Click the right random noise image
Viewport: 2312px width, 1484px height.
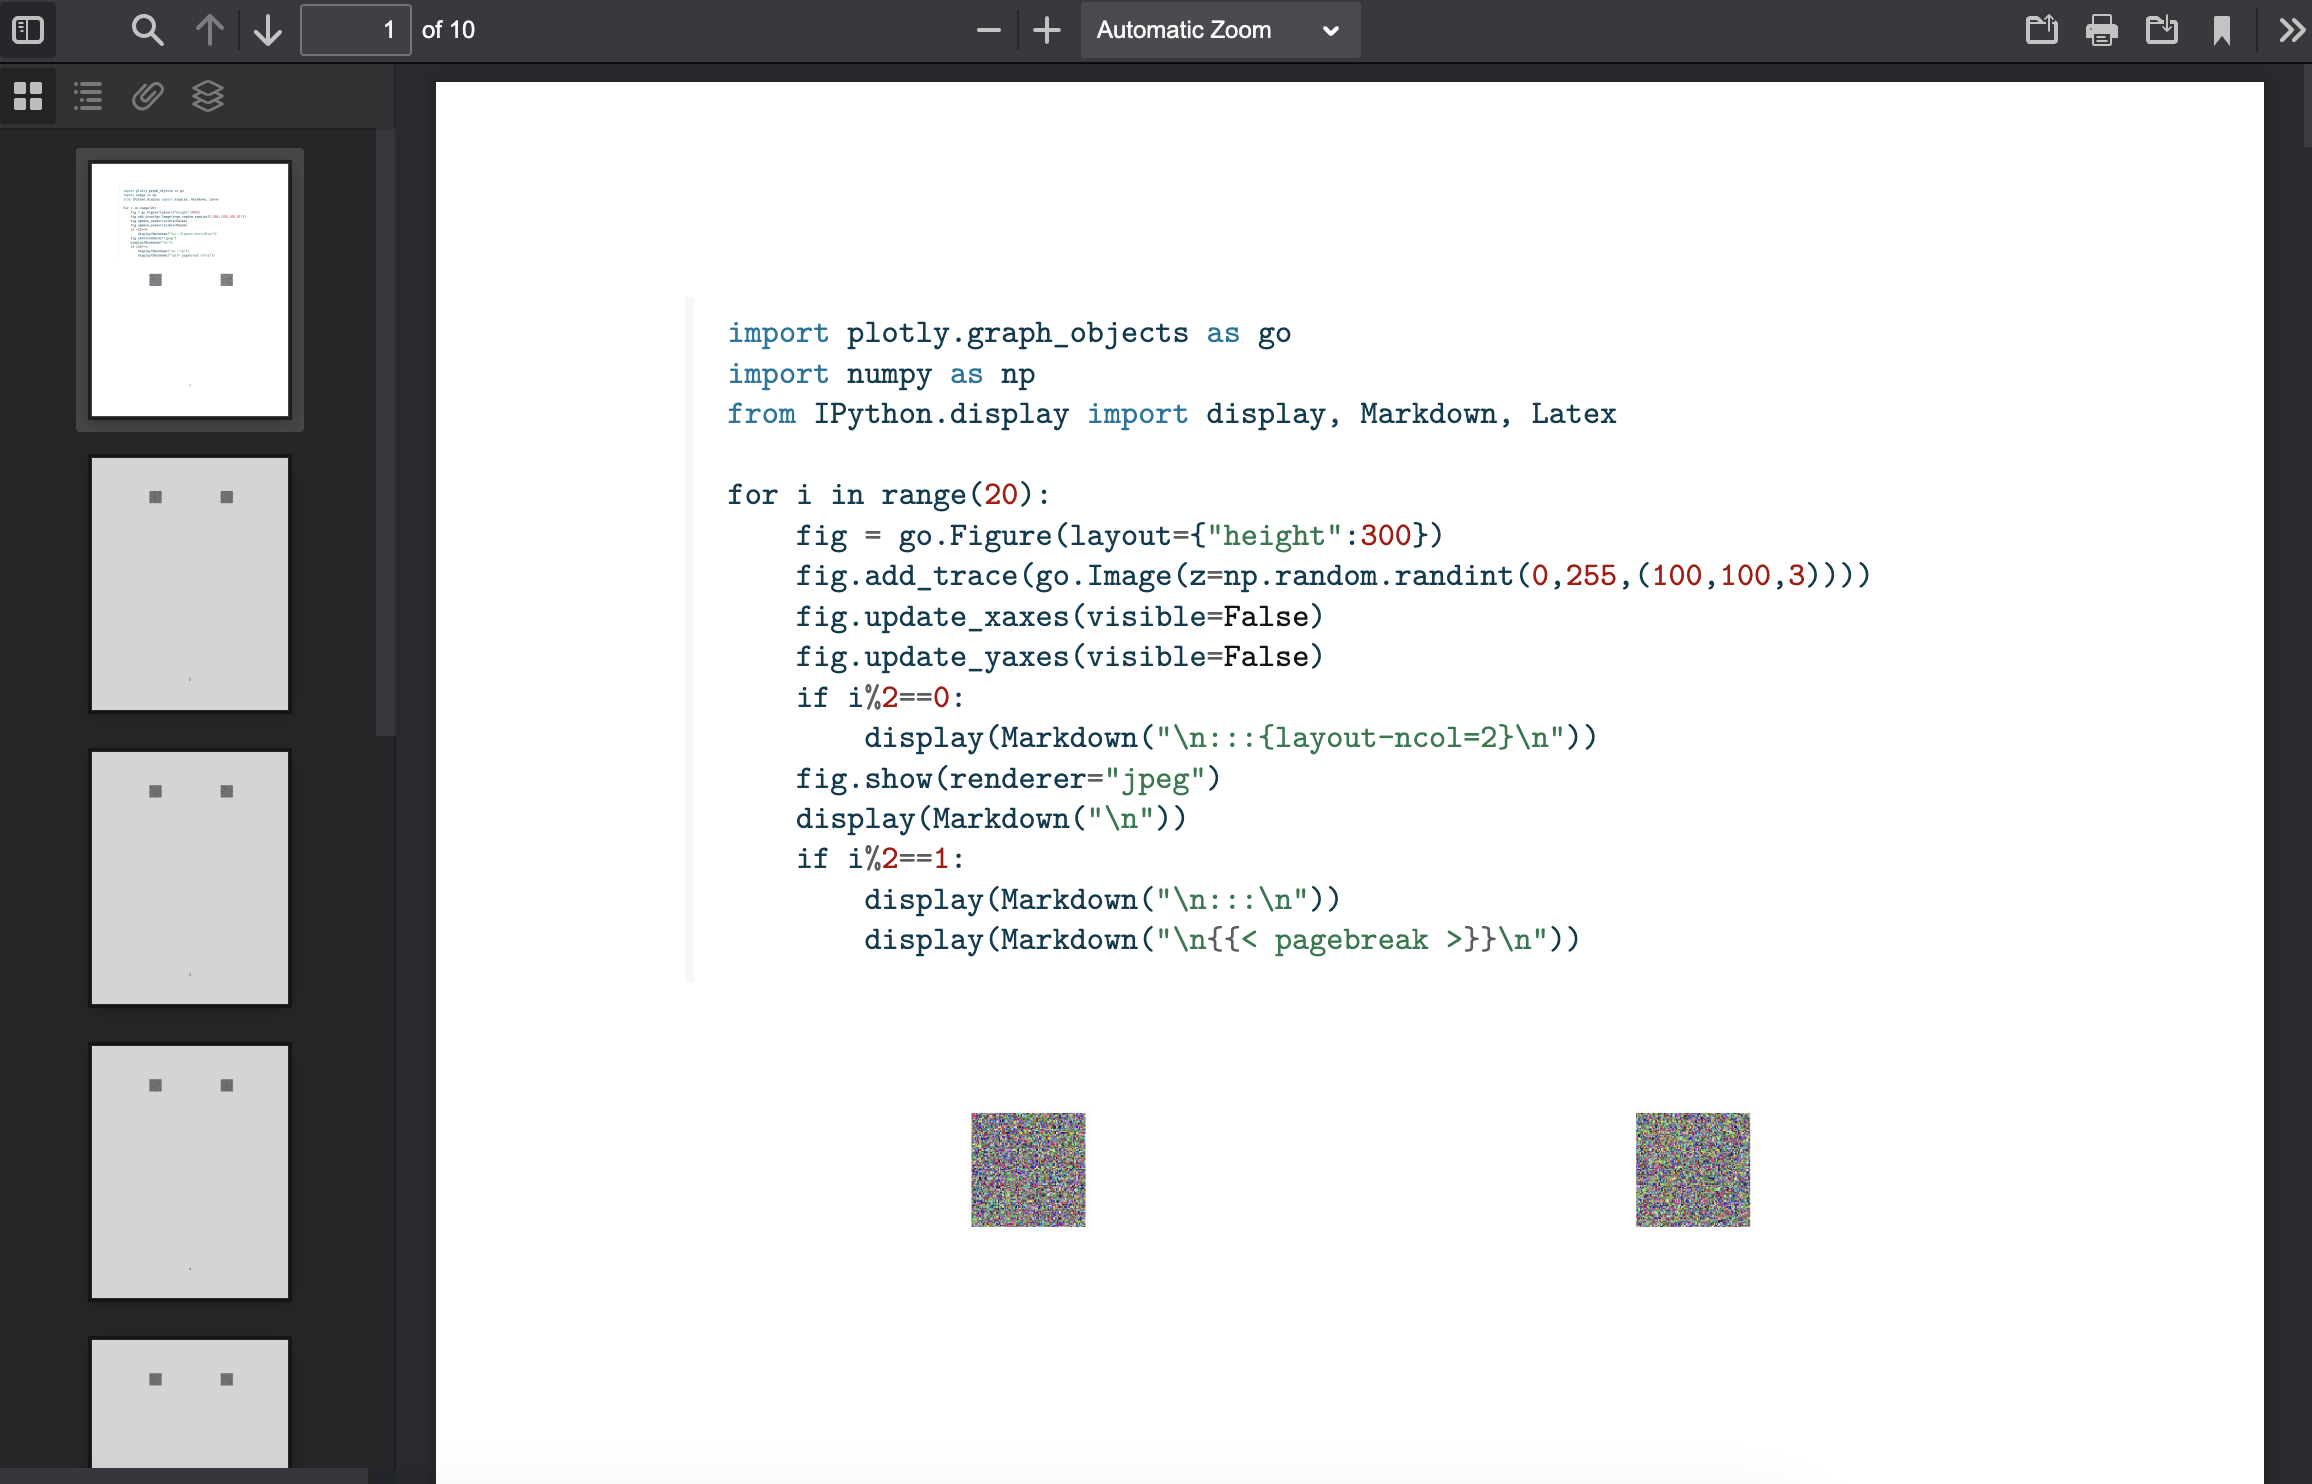[x=1693, y=1170]
